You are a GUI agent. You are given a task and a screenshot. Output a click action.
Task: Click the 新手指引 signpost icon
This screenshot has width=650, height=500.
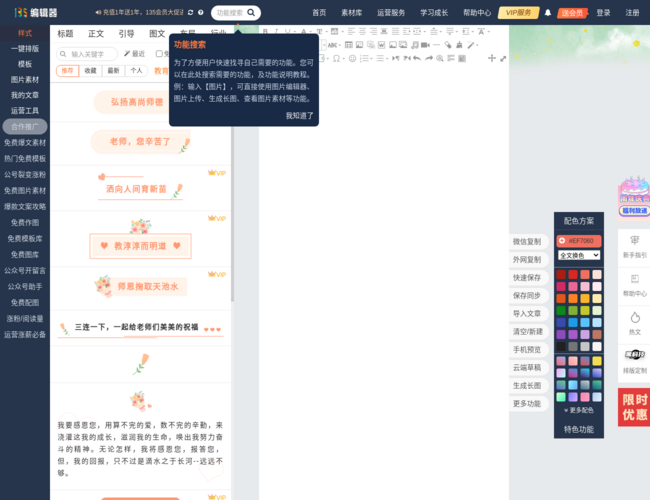pyautogui.click(x=635, y=240)
